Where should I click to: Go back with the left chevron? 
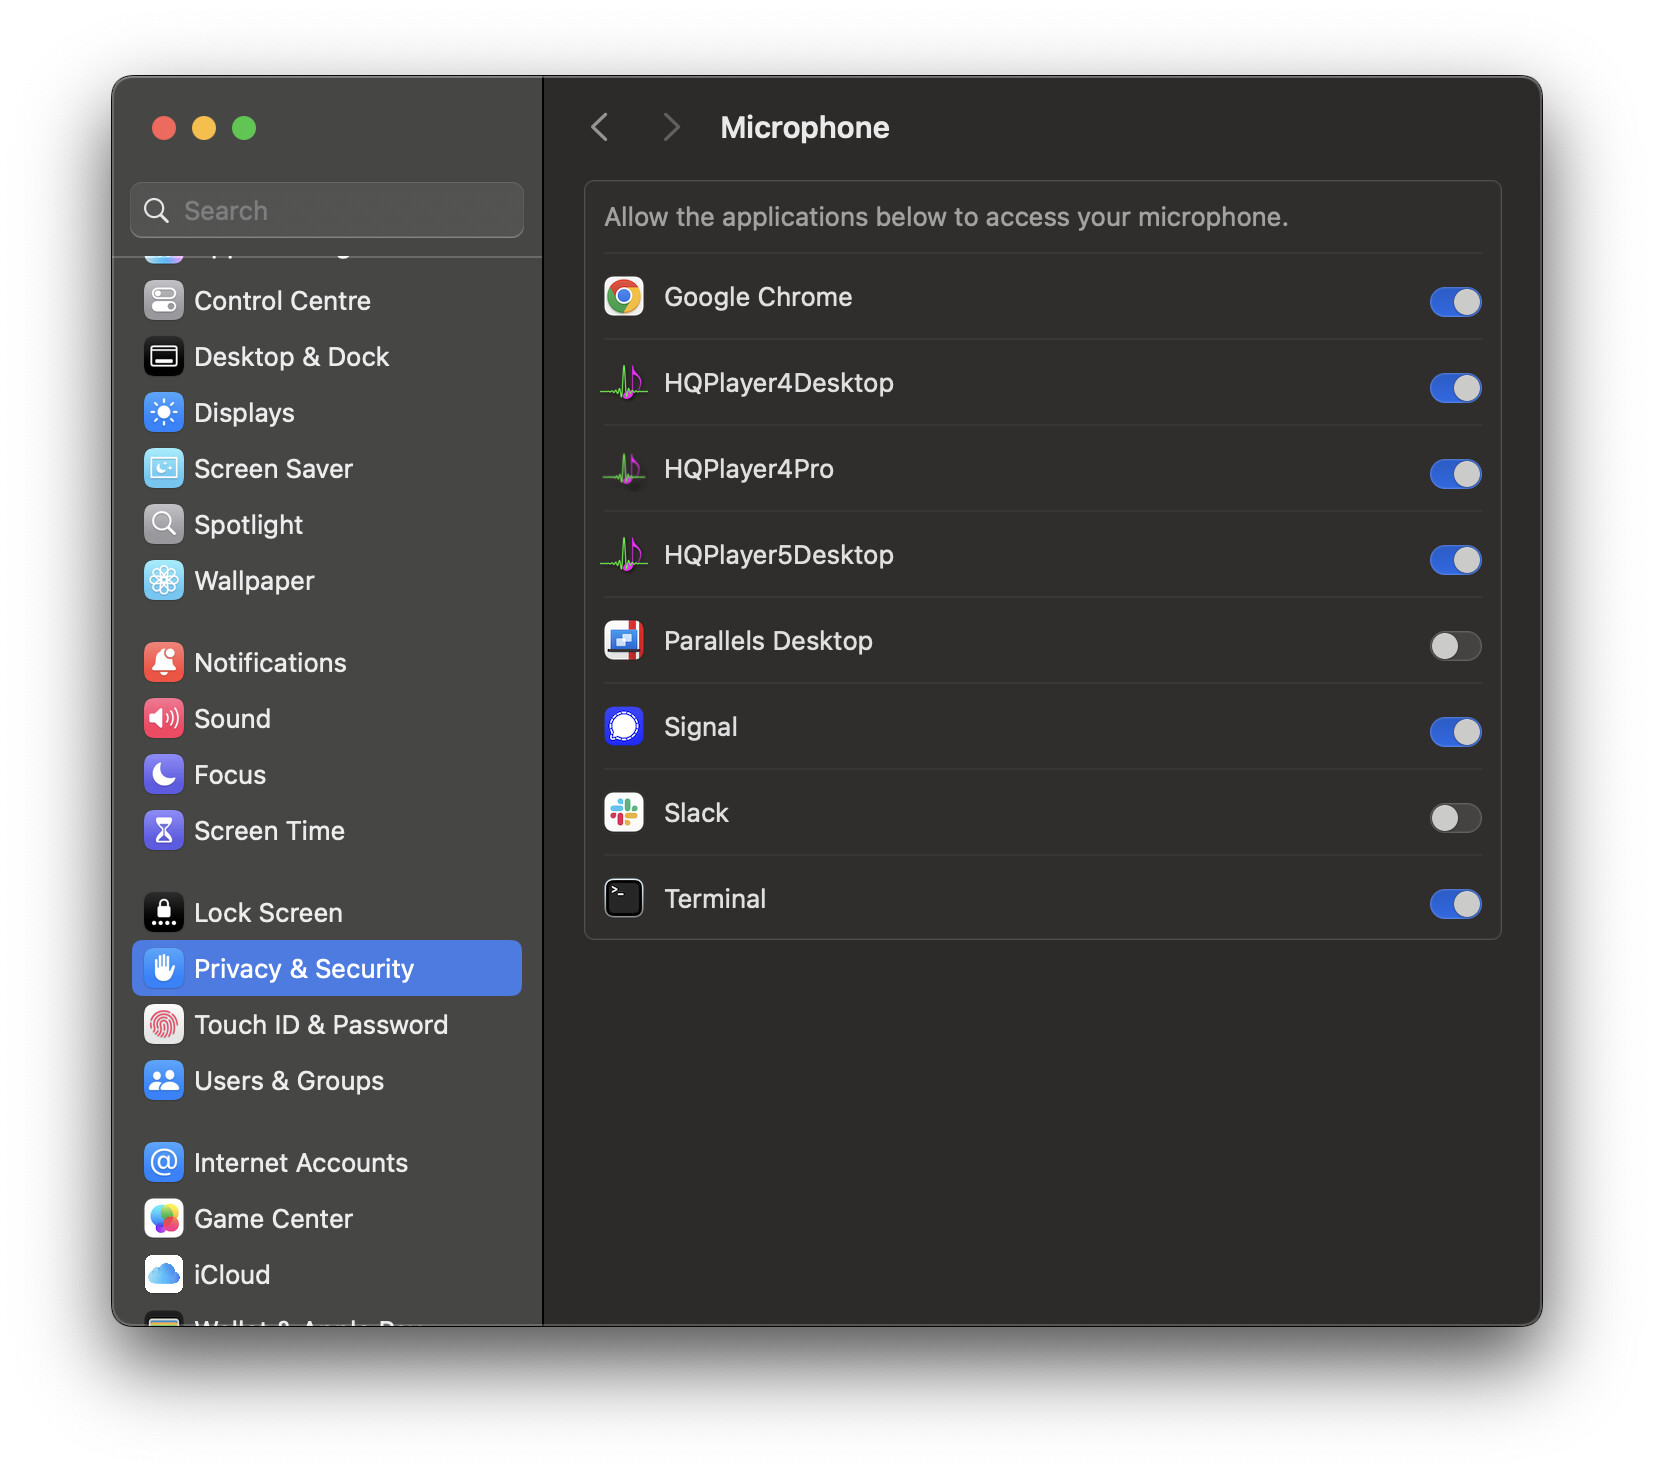click(x=600, y=128)
